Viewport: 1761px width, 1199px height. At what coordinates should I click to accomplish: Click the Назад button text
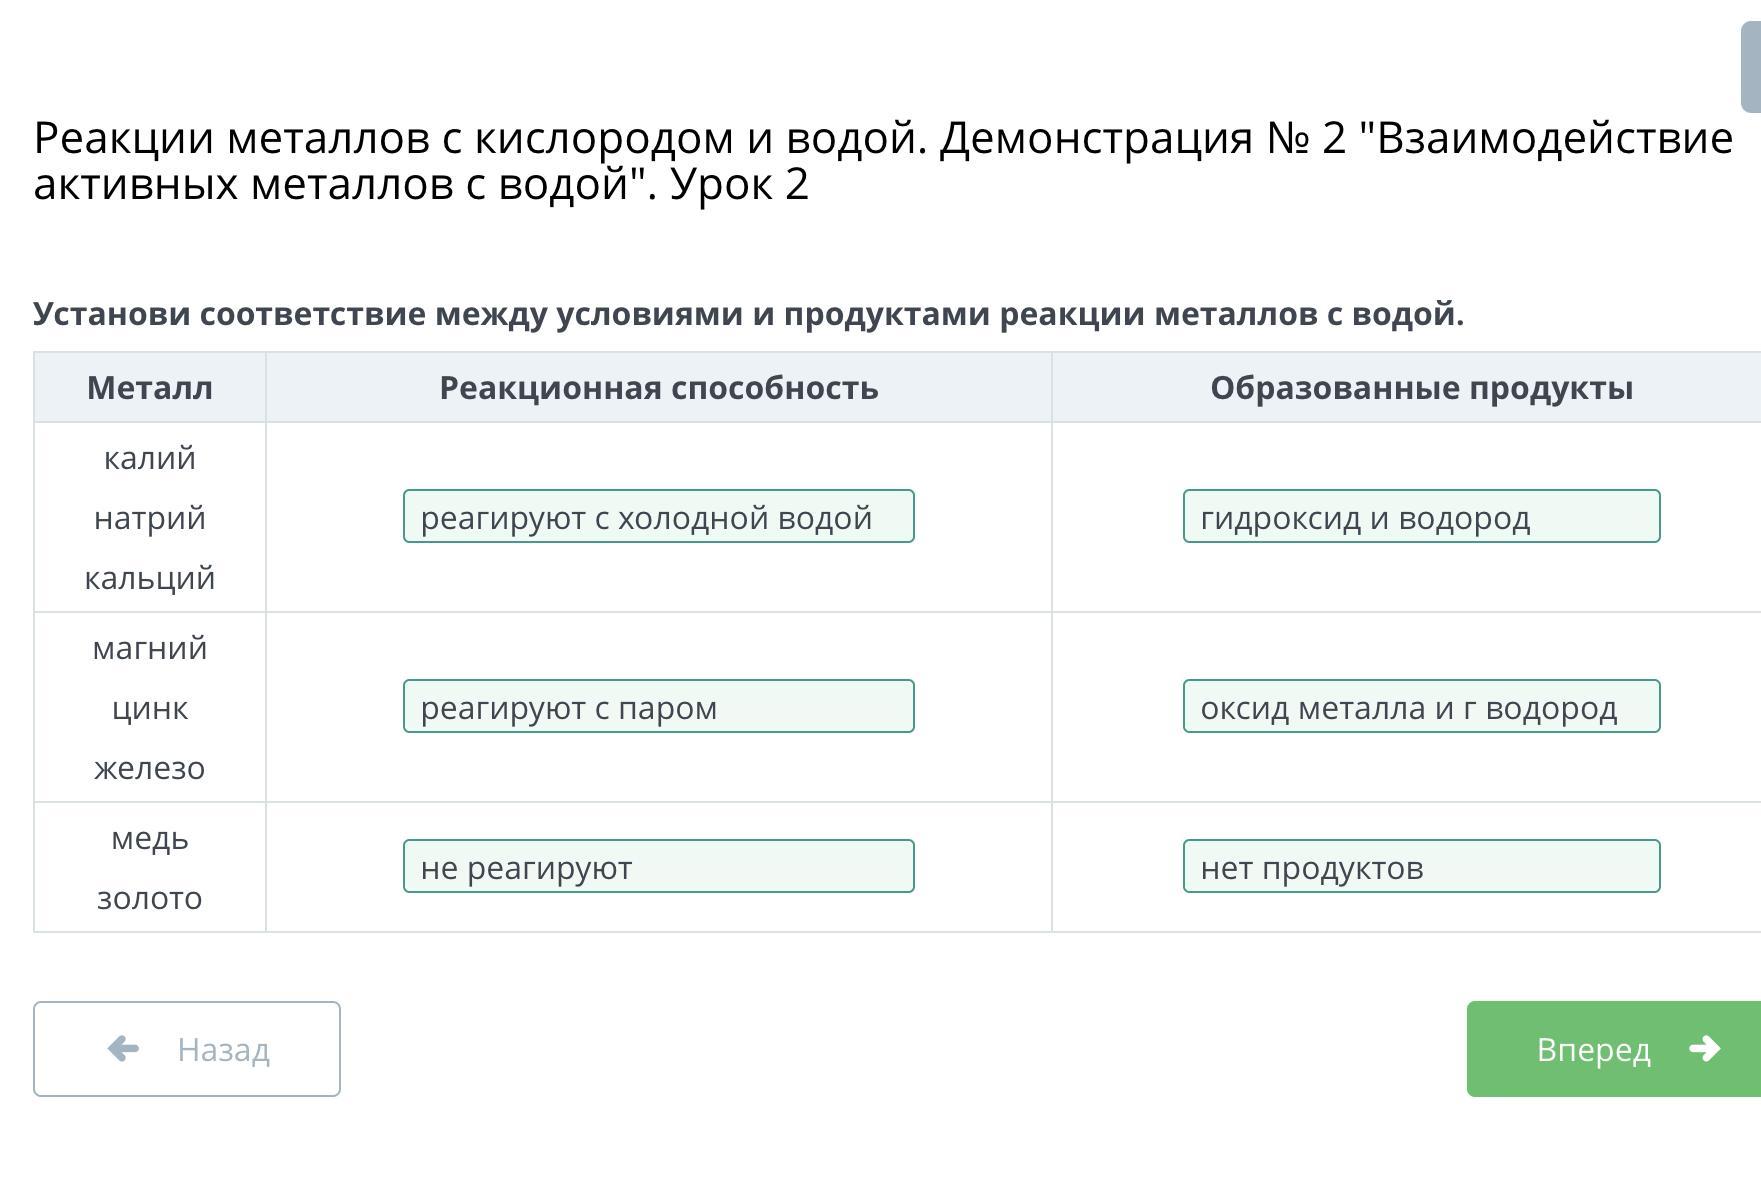pos(224,1049)
